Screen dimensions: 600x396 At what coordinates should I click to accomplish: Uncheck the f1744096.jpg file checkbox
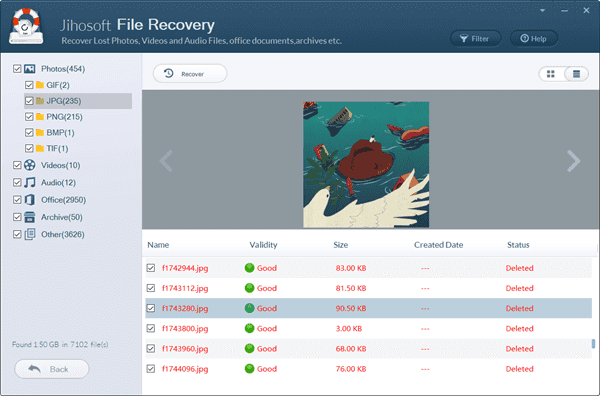[x=151, y=369]
